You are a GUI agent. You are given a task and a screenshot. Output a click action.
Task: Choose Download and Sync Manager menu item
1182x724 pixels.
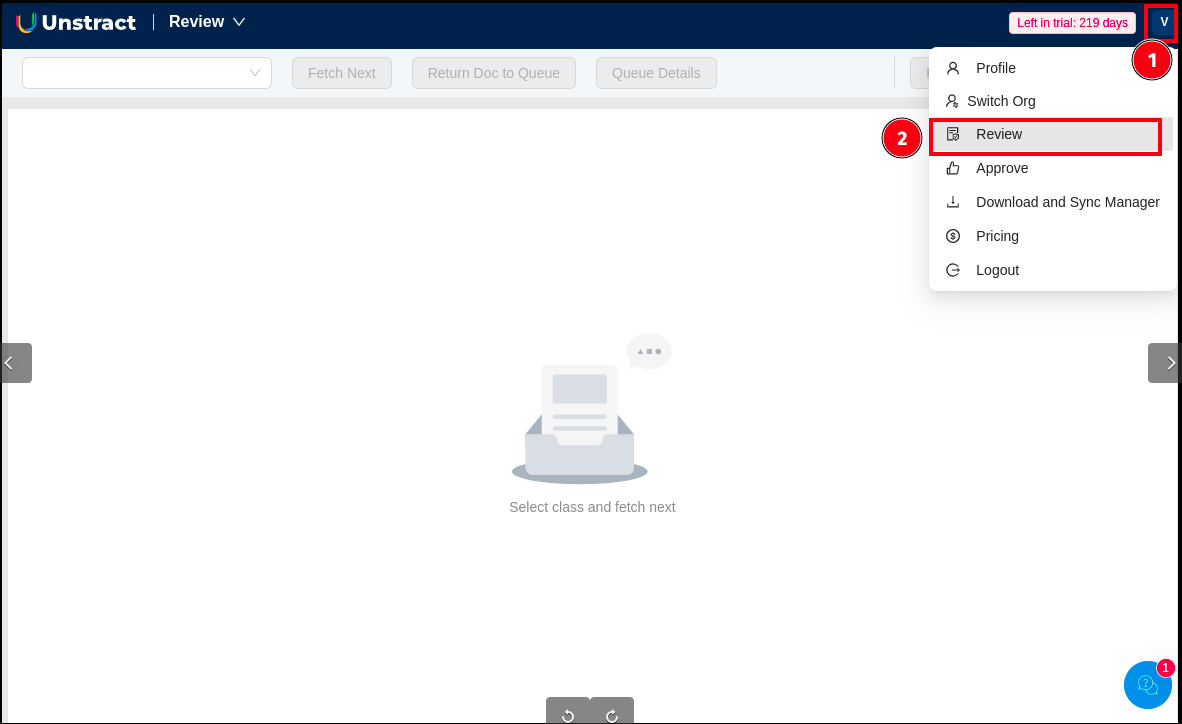click(x=1067, y=202)
